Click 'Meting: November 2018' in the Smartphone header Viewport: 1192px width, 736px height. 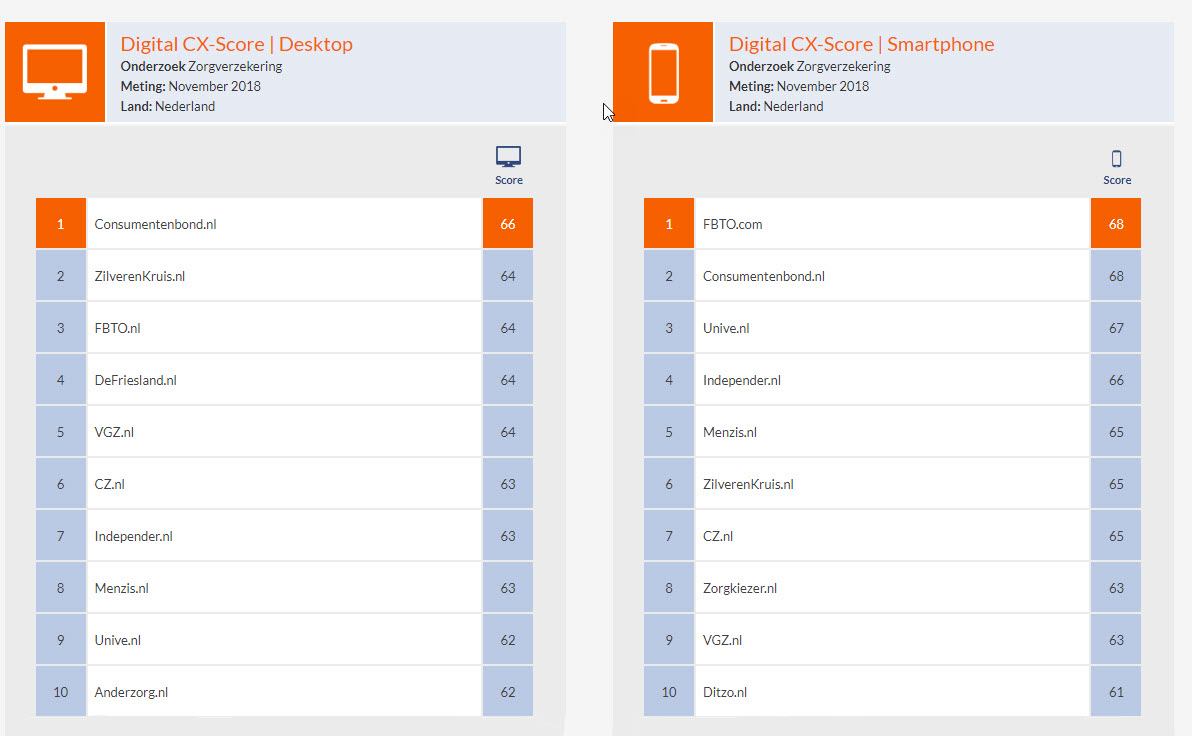click(x=799, y=86)
